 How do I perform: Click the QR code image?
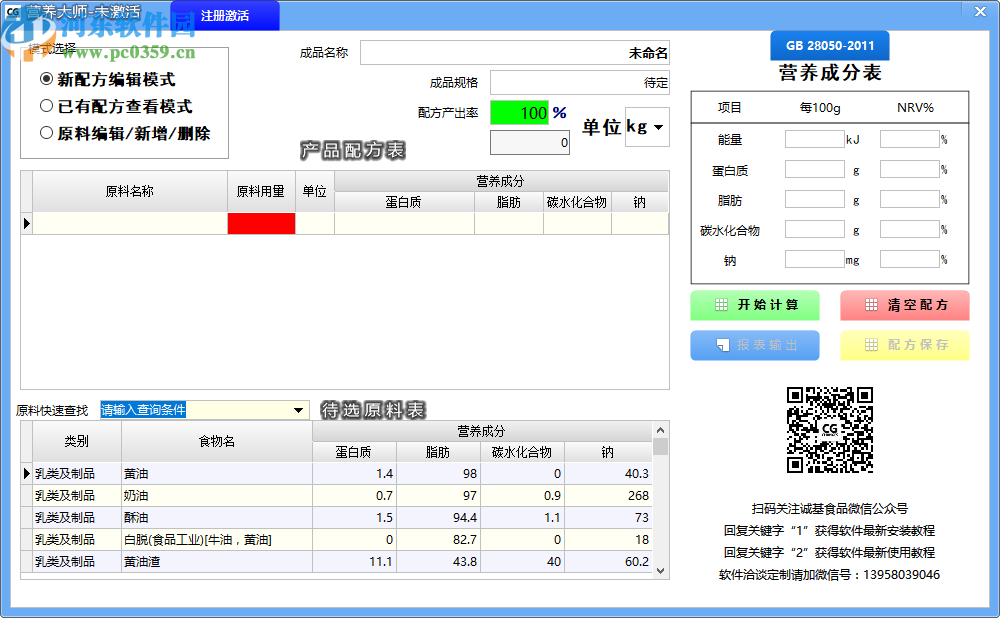click(829, 430)
